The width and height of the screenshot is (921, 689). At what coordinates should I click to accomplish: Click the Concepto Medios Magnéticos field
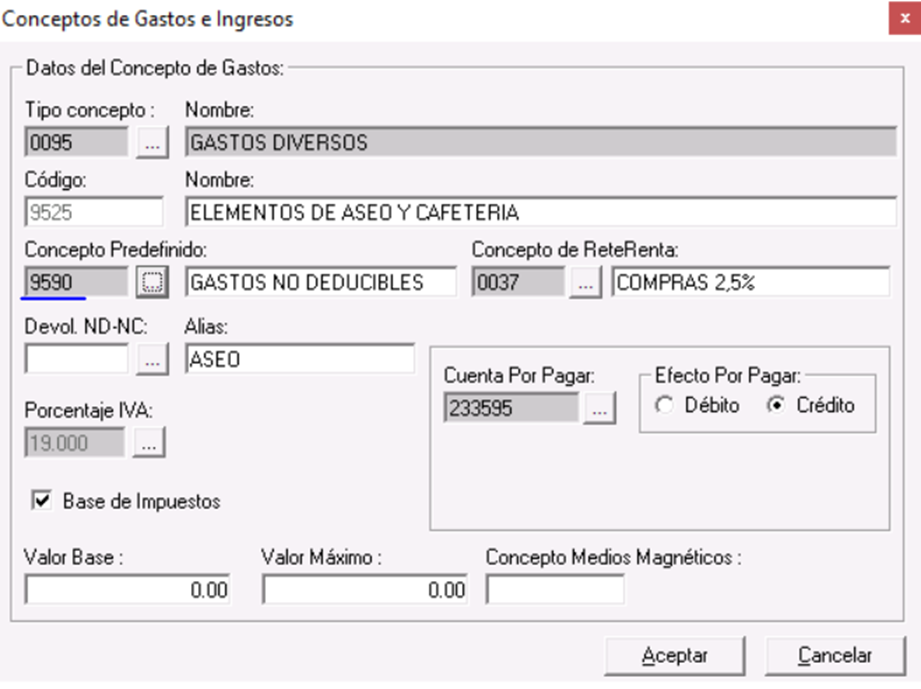555,591
